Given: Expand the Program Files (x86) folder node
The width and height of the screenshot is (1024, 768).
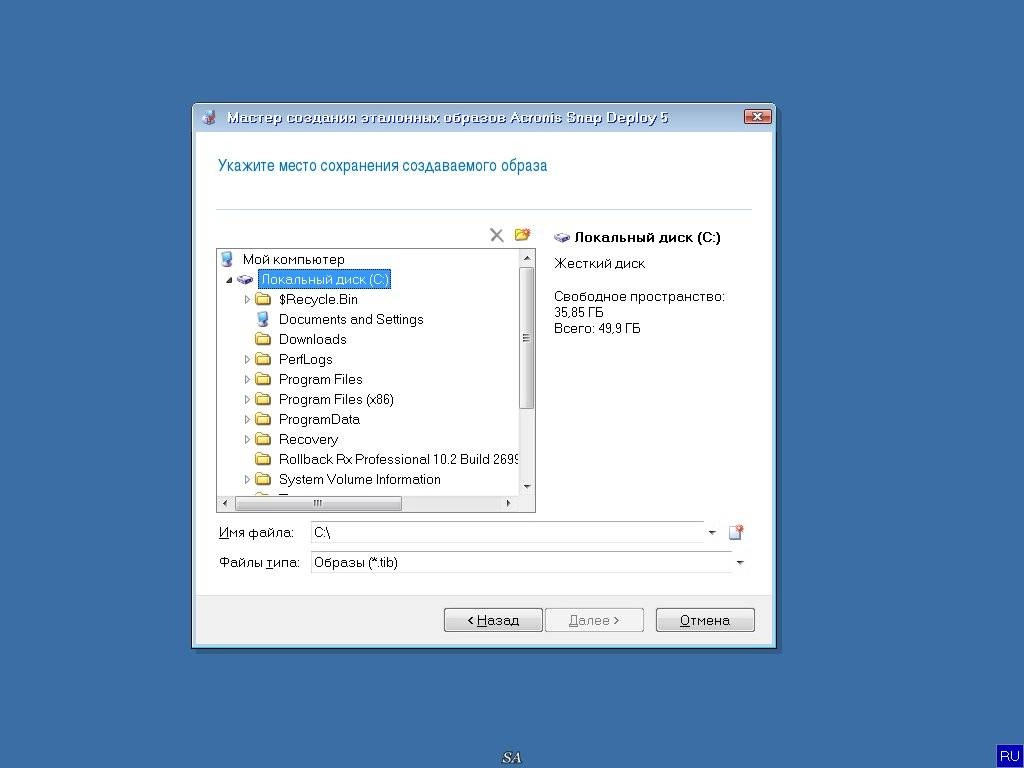Looking at the screenshot, I should 247,399.
